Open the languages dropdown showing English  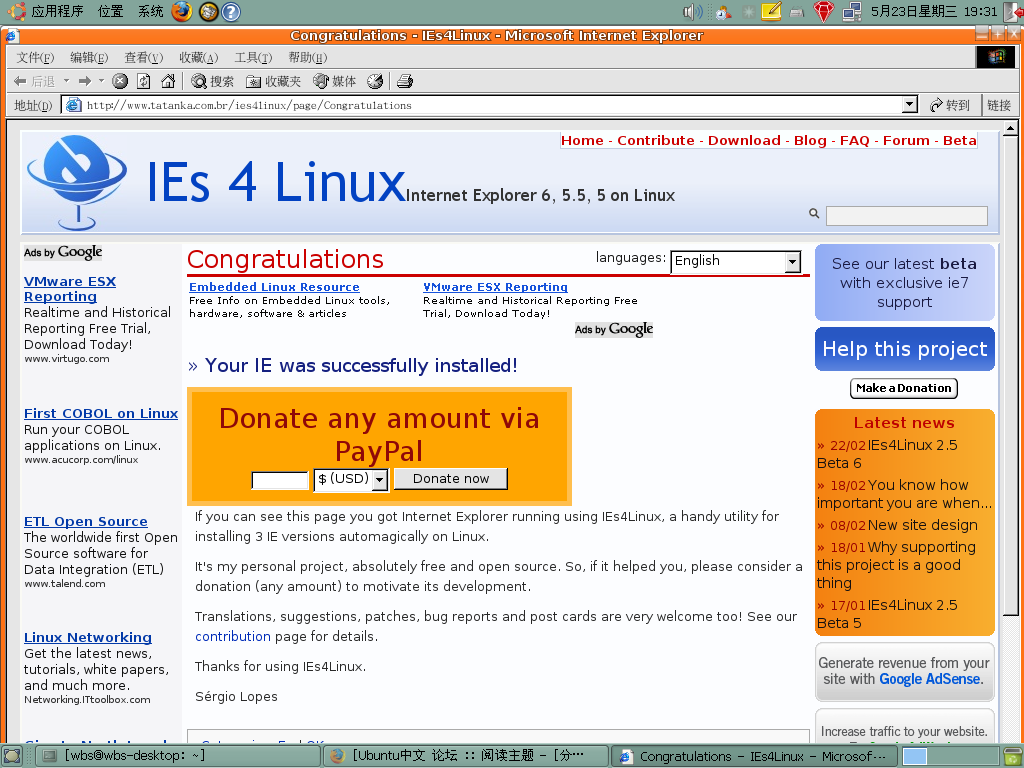(735, 262)
